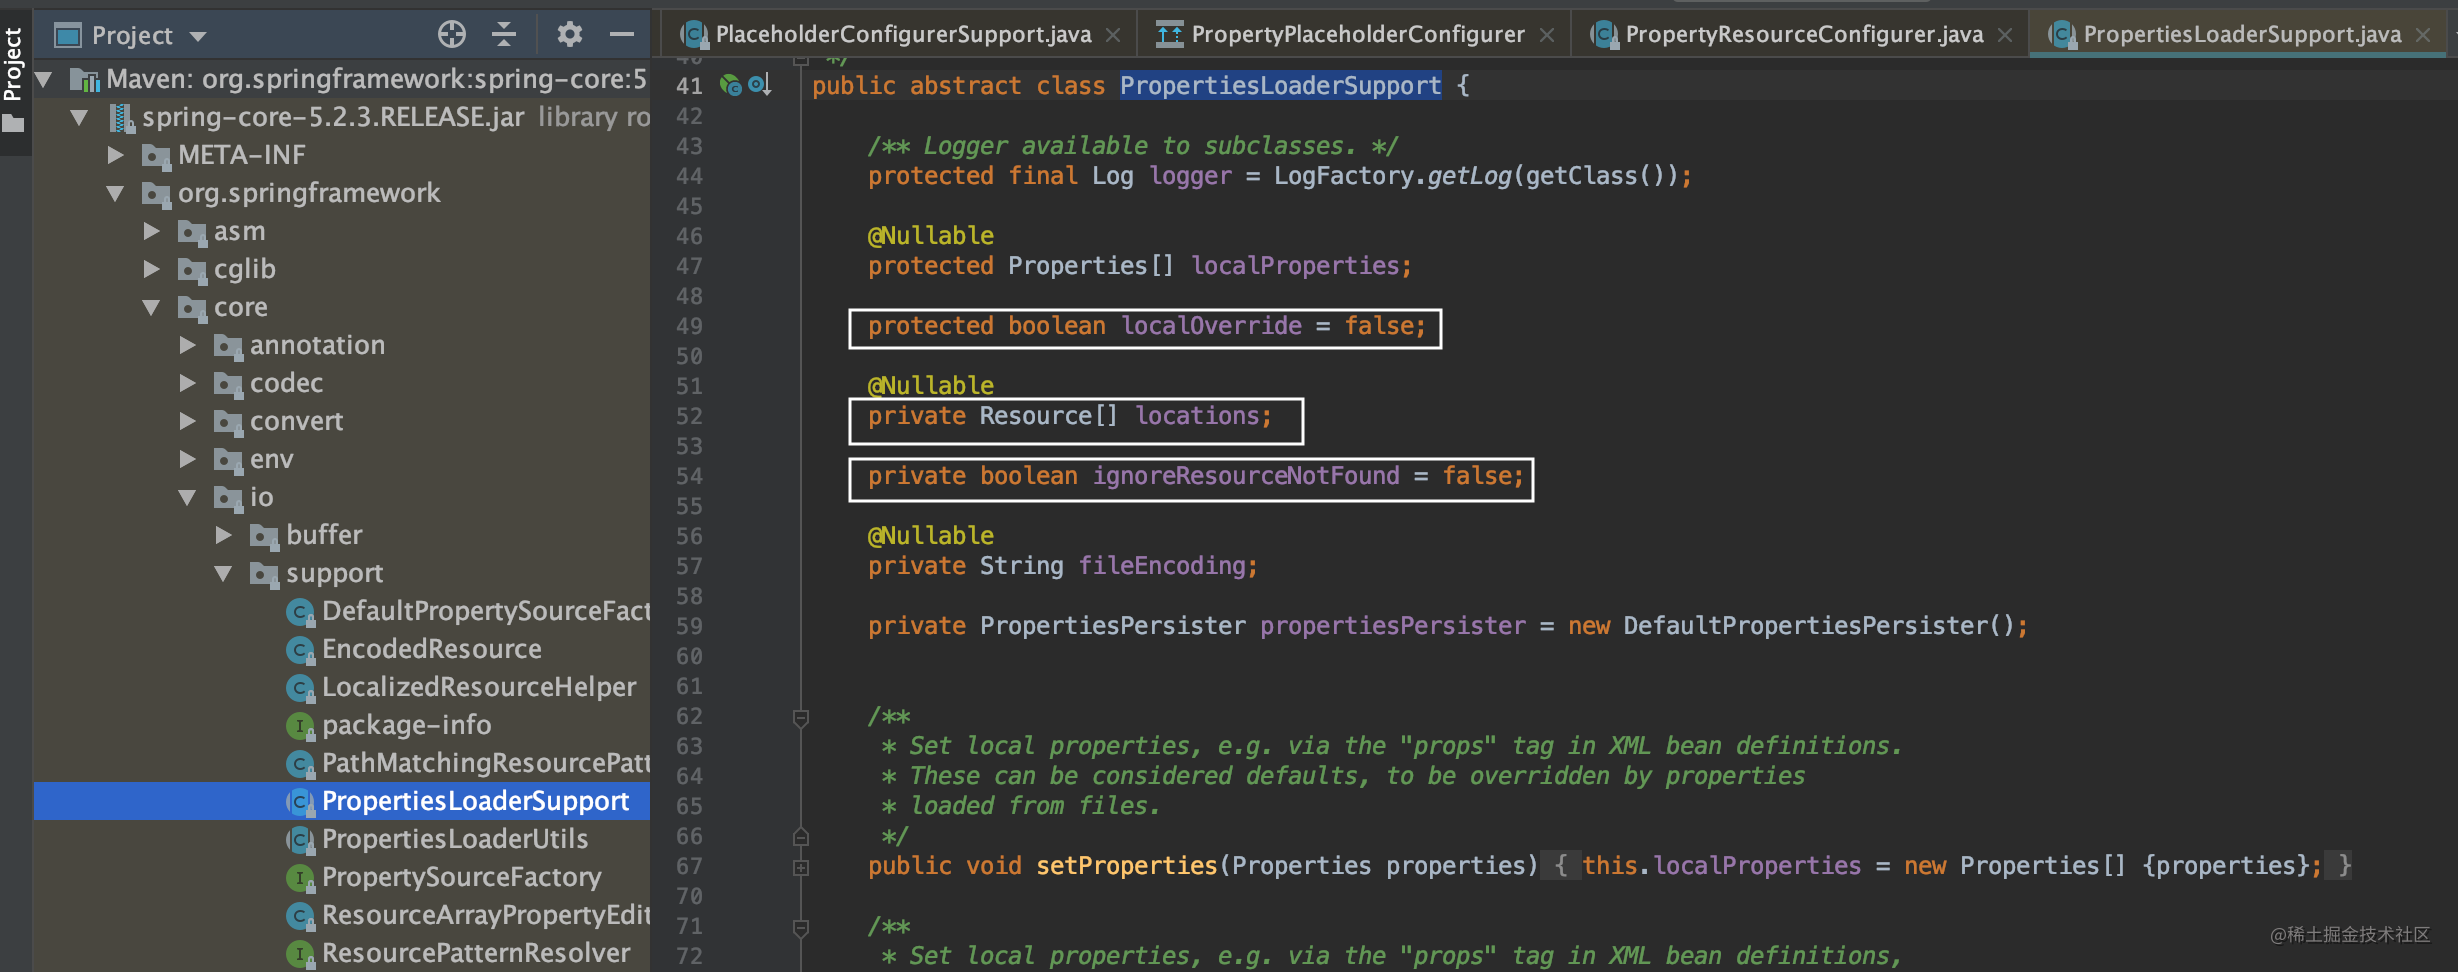Collapse the support folder
The image size is (2458, 972).
pos(224,573)
